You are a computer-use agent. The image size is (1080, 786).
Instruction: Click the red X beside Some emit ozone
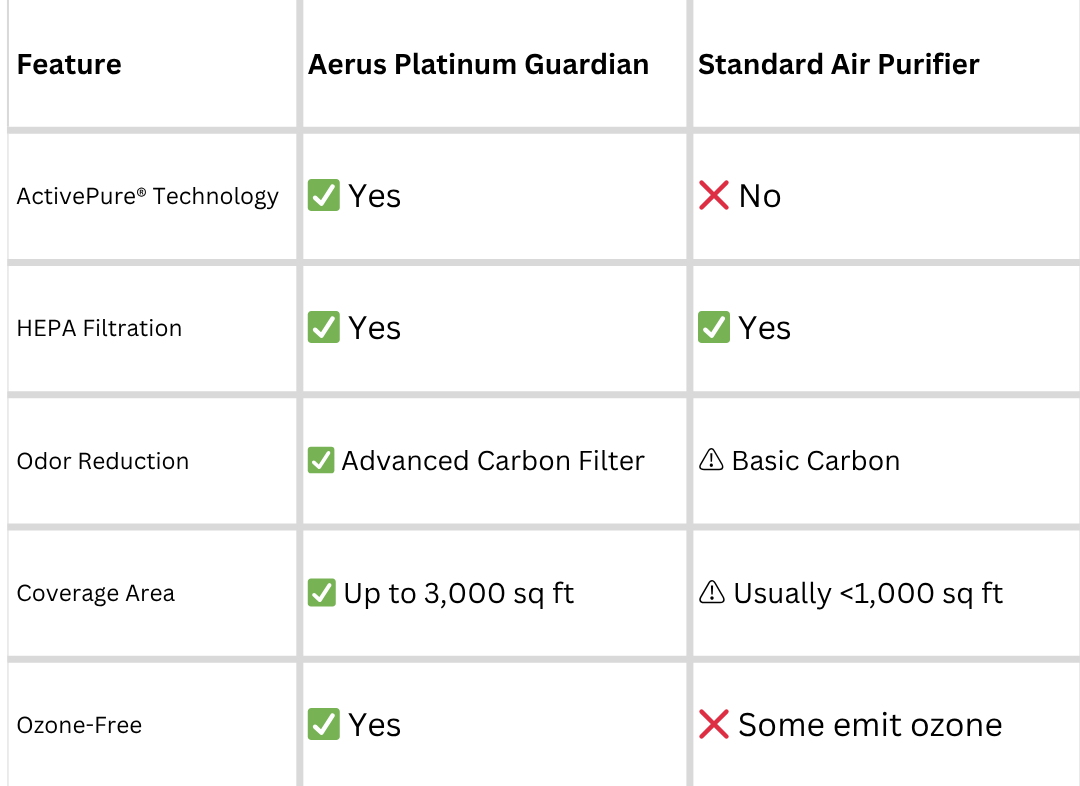(714, 724)
